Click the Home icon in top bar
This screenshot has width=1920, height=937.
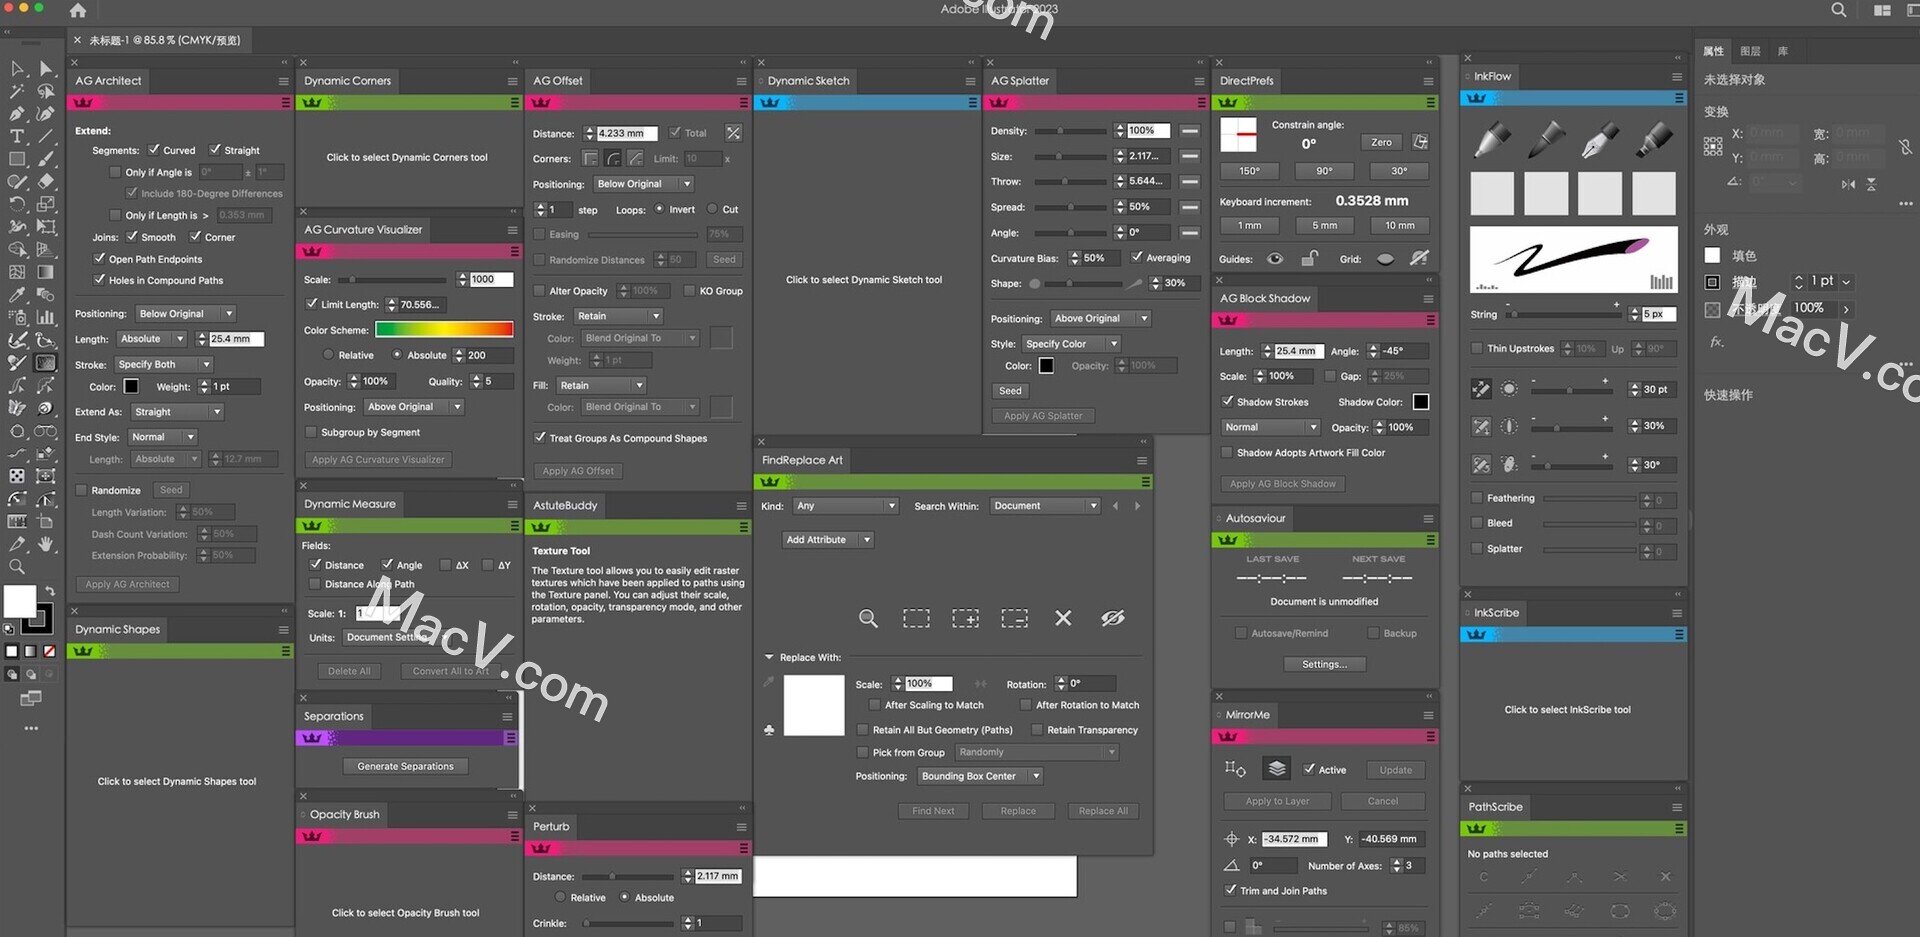(78, 10)
